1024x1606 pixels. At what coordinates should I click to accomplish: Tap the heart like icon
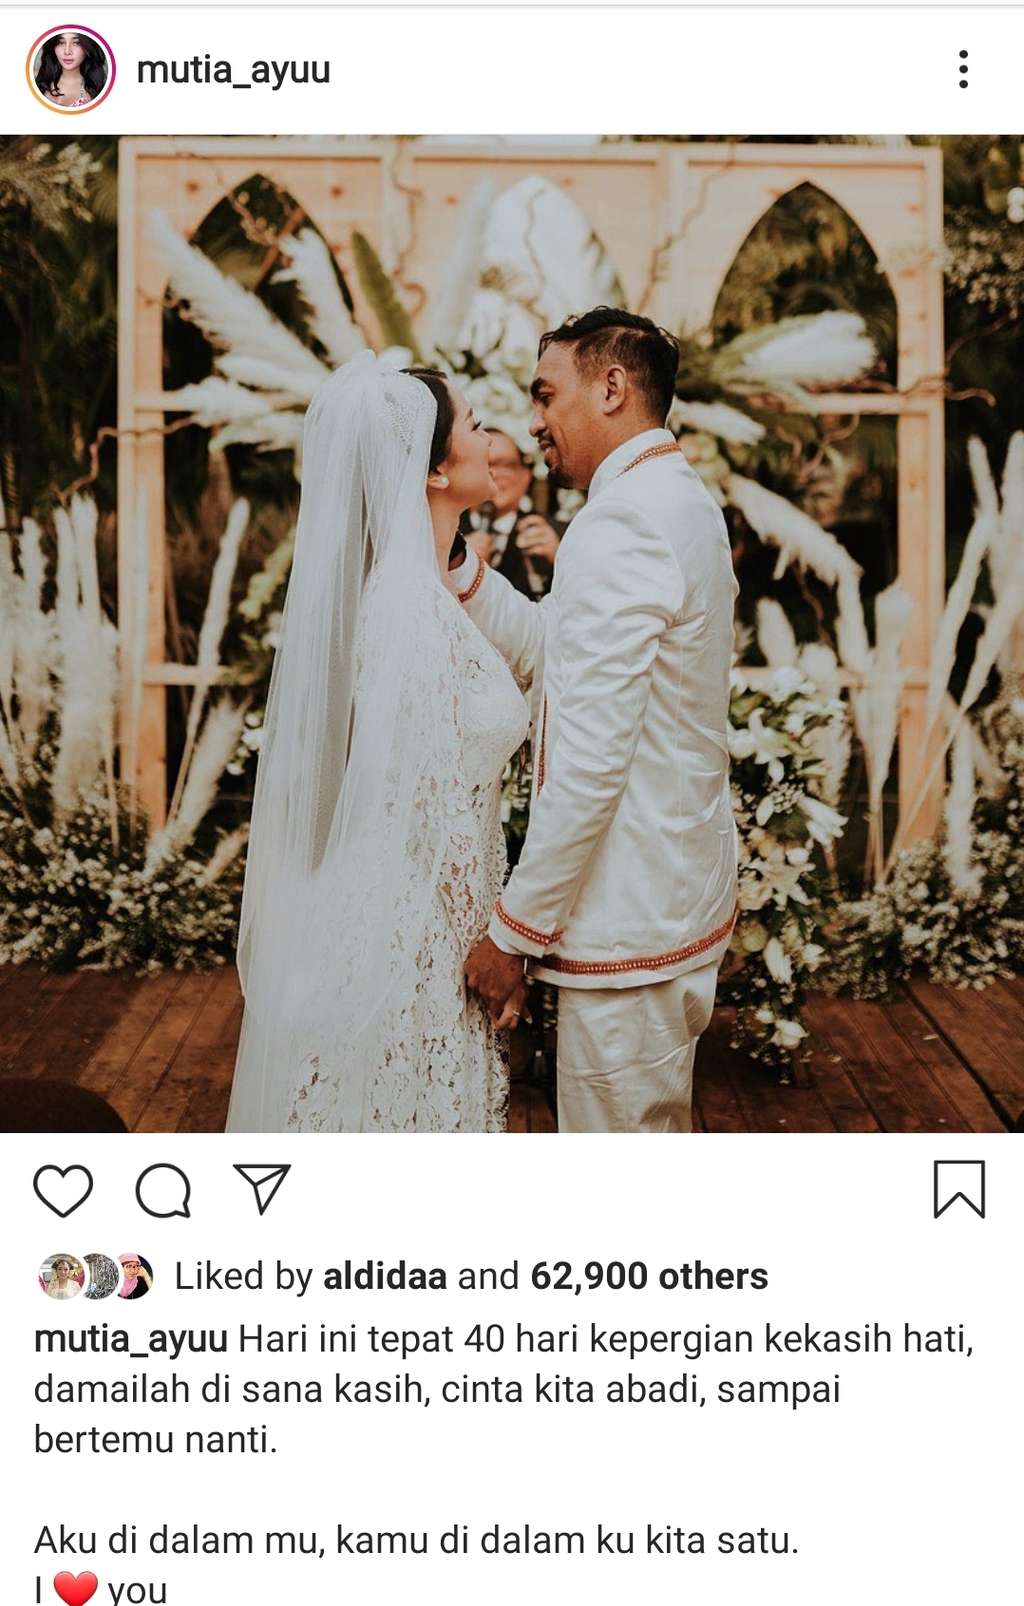(x=63, y=1190)
